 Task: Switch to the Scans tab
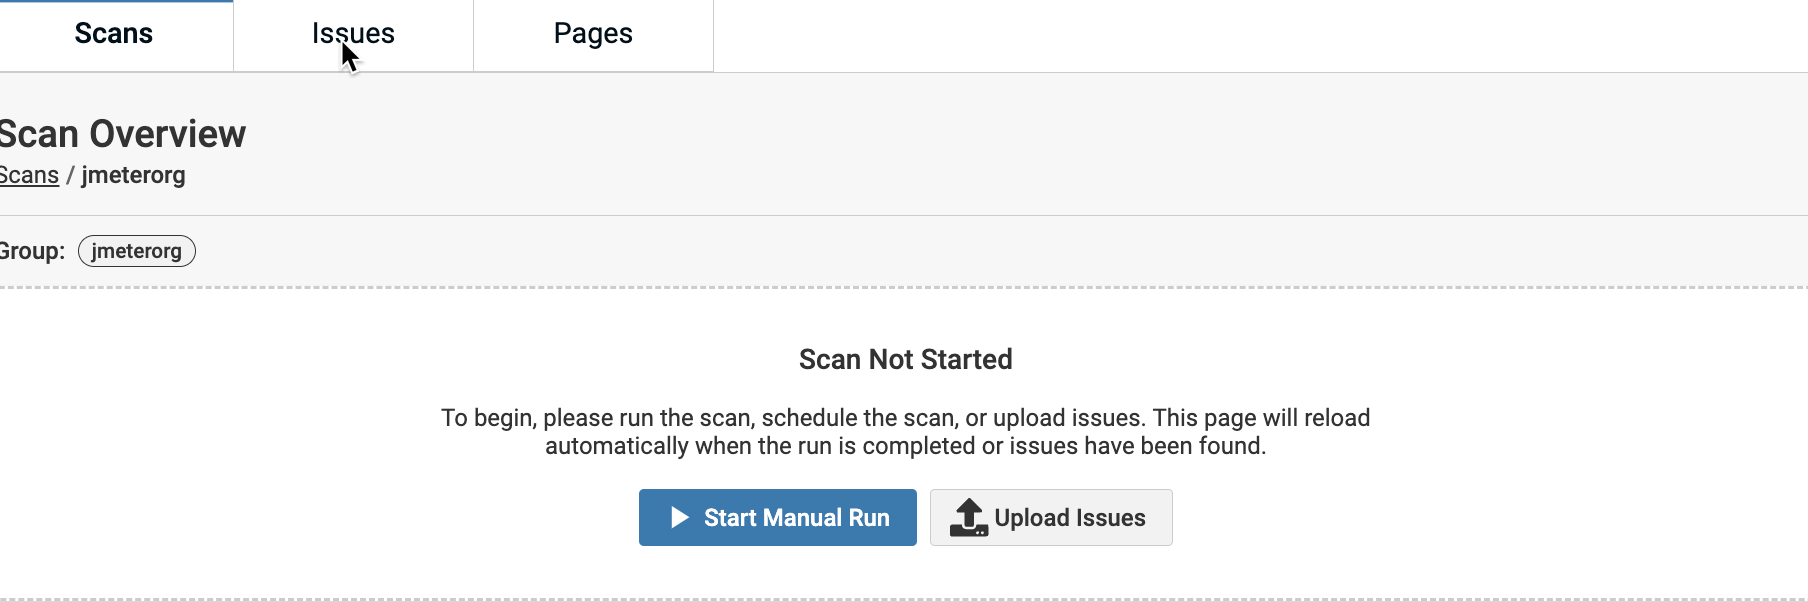click(x=114, y=34)
